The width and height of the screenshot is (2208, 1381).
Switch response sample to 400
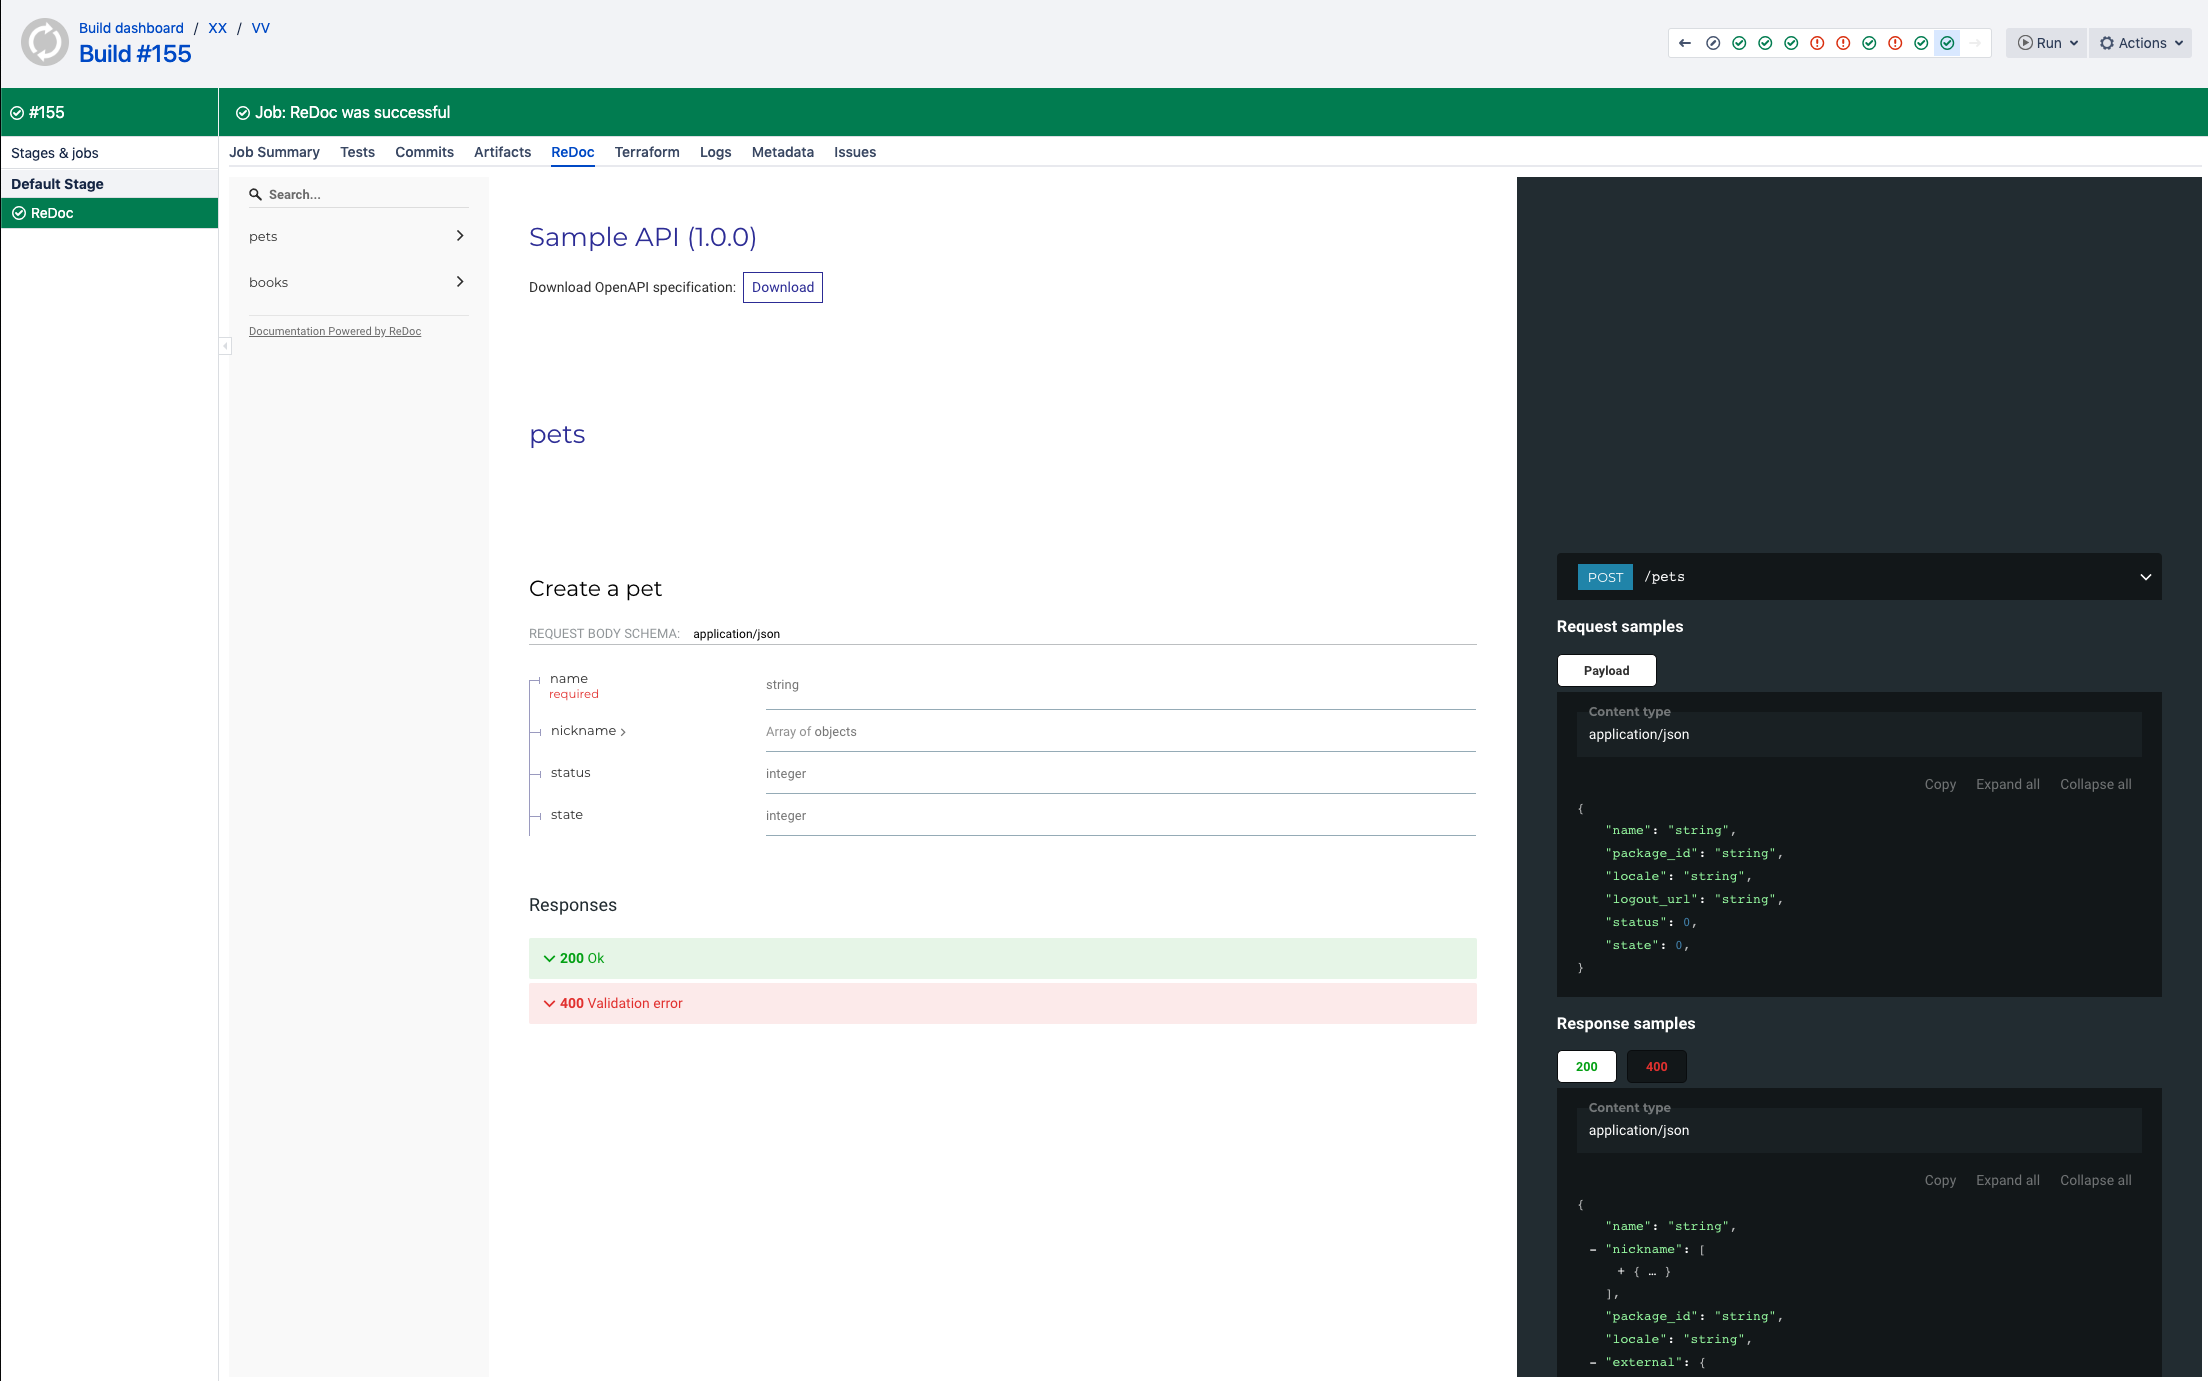pos(1656,1066)
